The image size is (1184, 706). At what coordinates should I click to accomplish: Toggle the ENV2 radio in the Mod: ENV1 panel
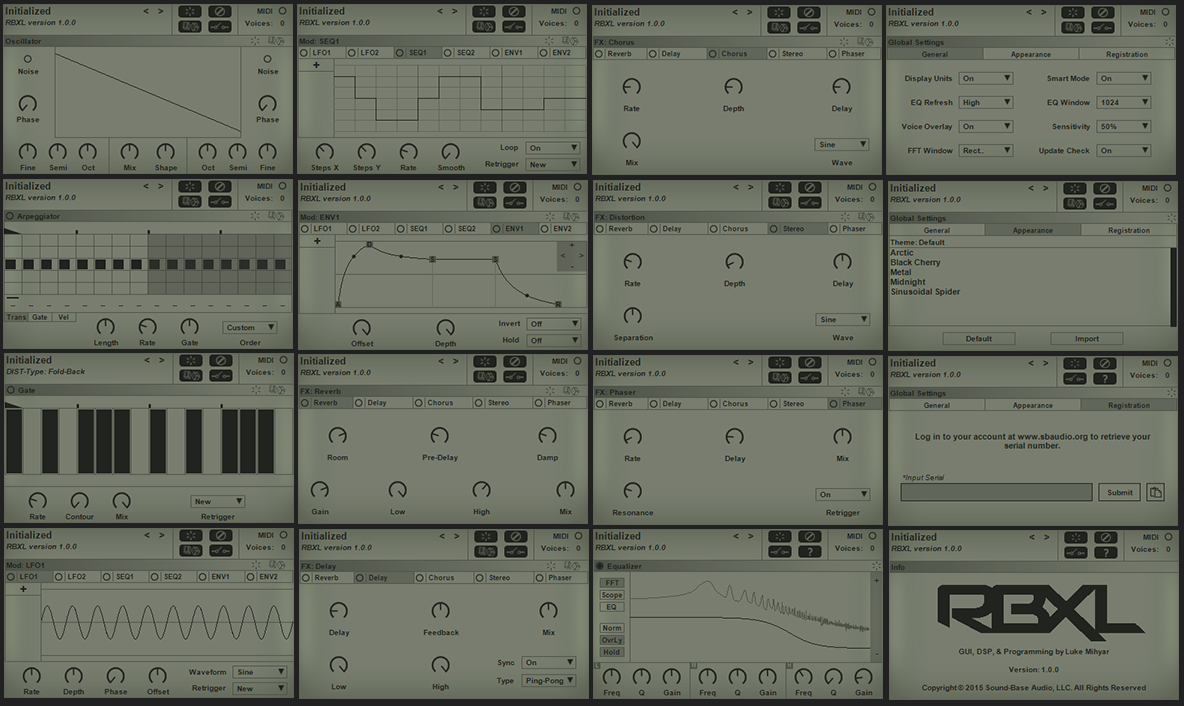[545, 229]
